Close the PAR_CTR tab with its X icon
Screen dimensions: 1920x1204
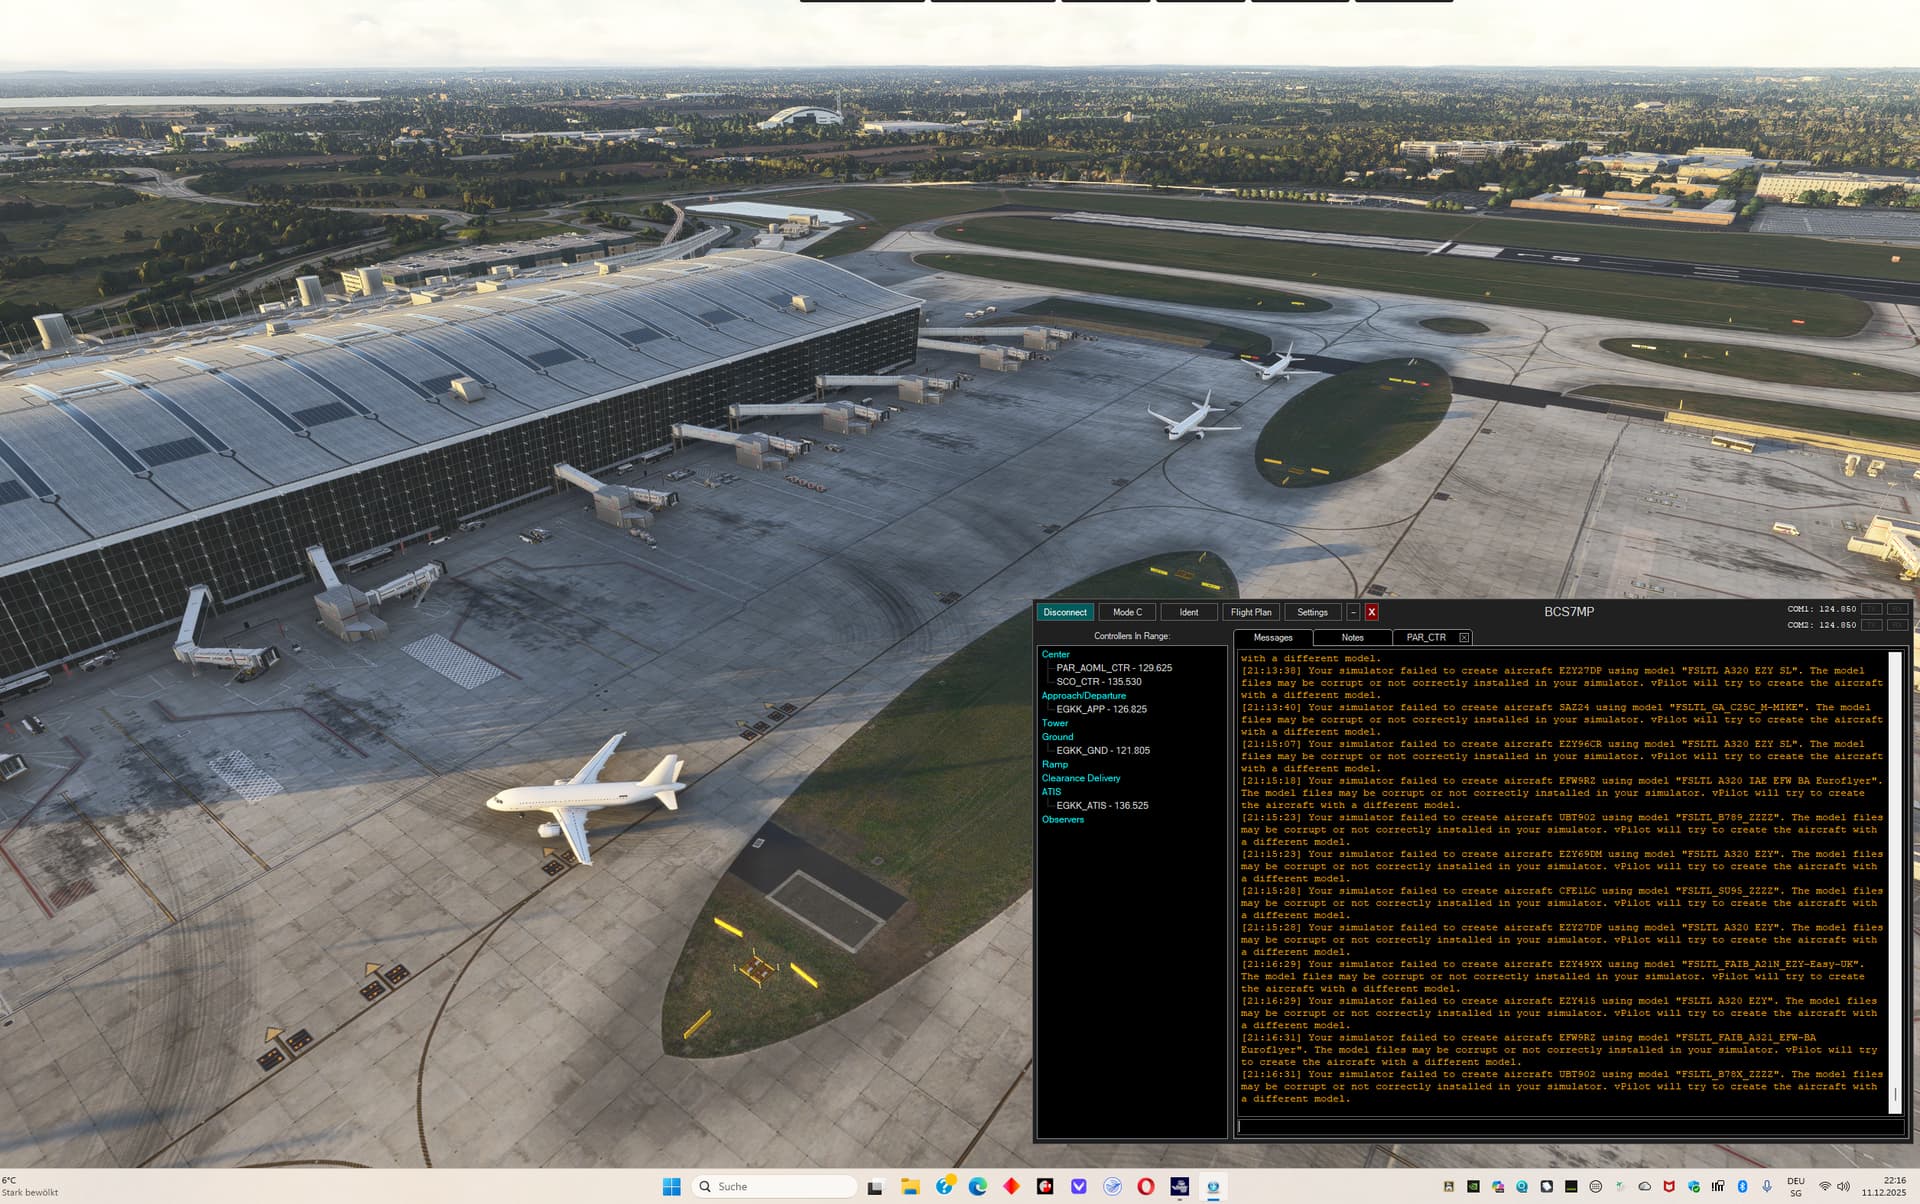(x=1464, y=637)
